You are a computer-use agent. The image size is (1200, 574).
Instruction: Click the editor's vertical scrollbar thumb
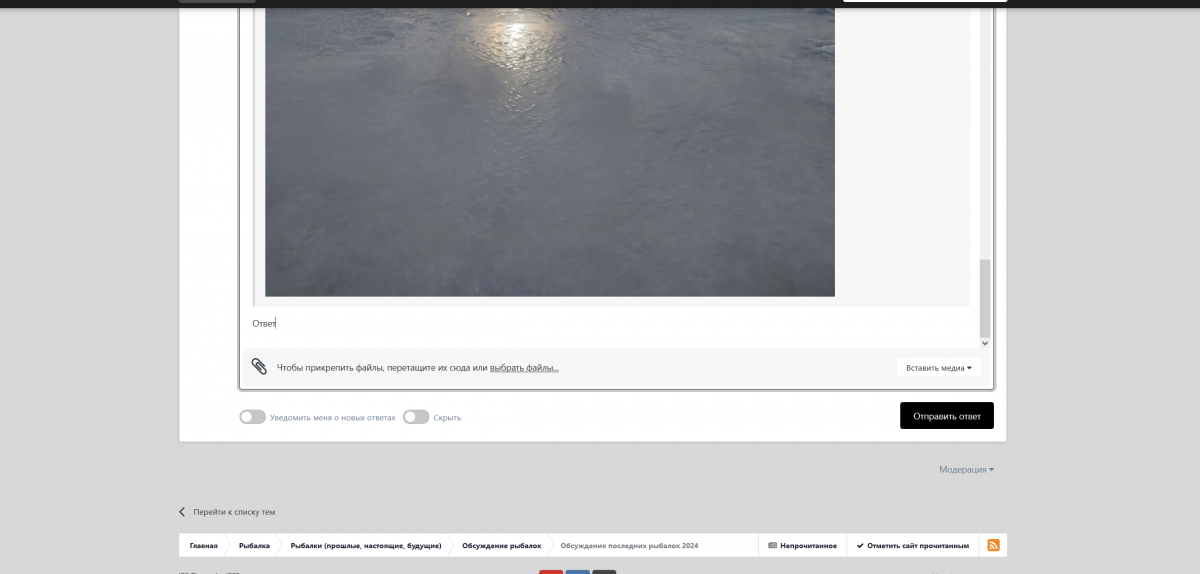985,297
